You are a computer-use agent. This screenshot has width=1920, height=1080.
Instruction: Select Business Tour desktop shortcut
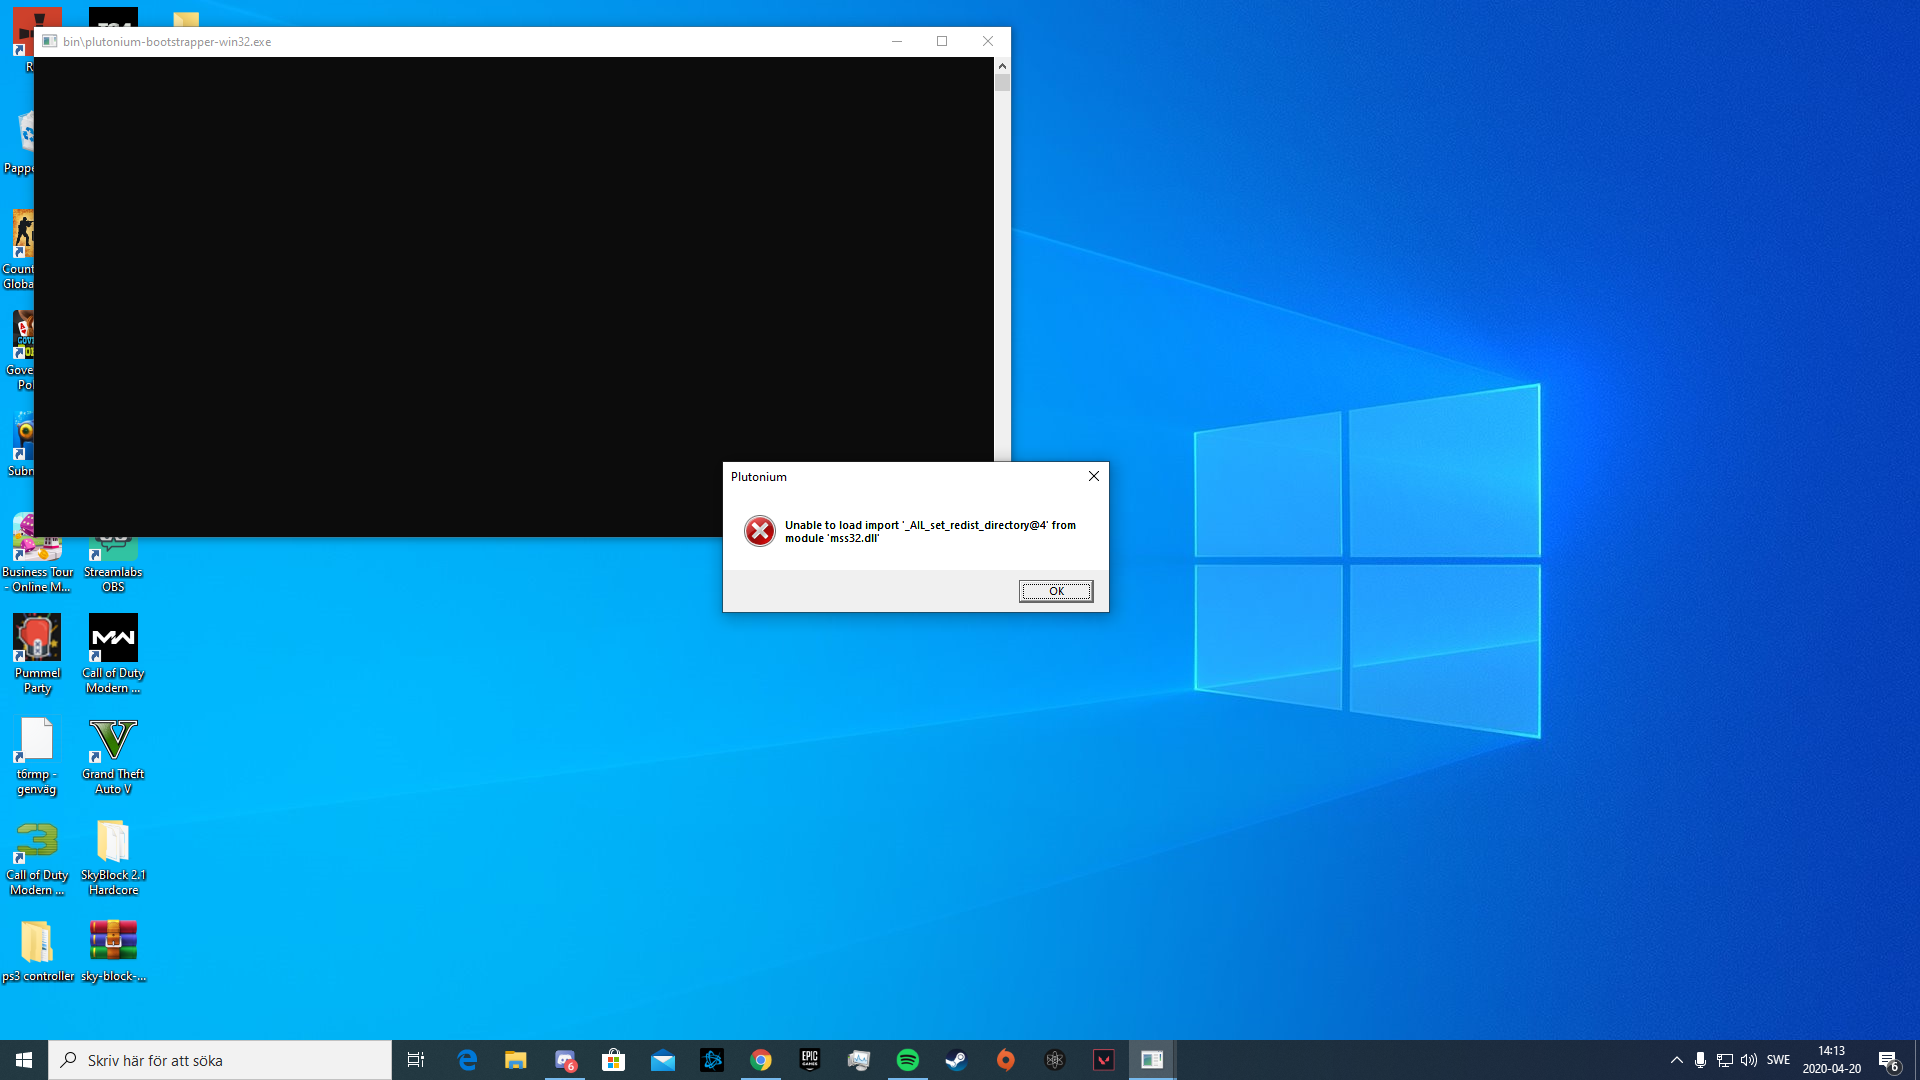click(37, 553)
